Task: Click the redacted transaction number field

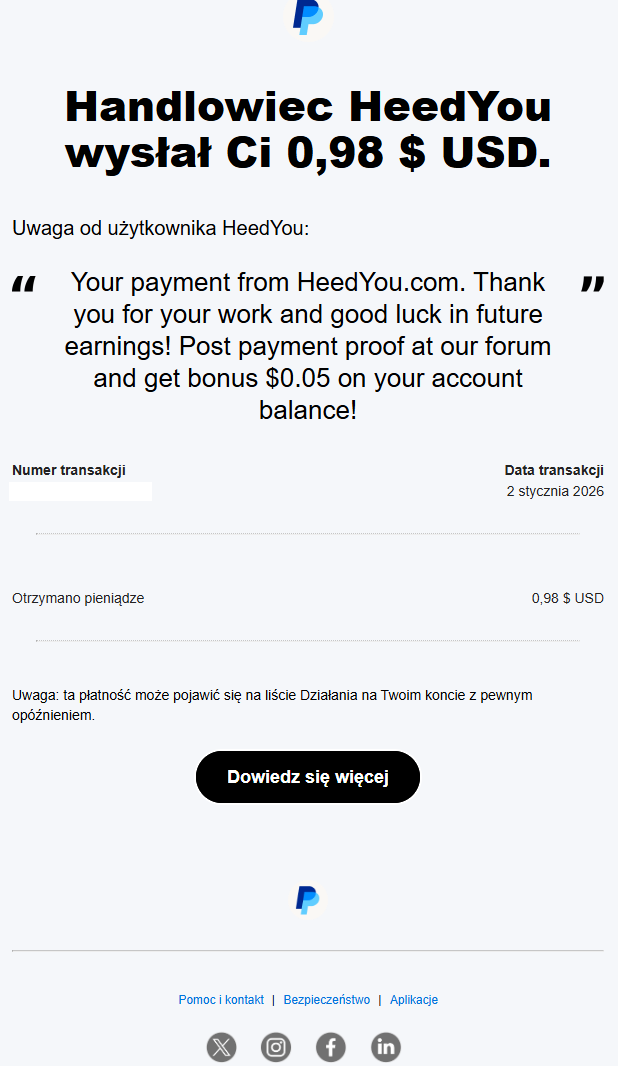Action: pos(81,491)
